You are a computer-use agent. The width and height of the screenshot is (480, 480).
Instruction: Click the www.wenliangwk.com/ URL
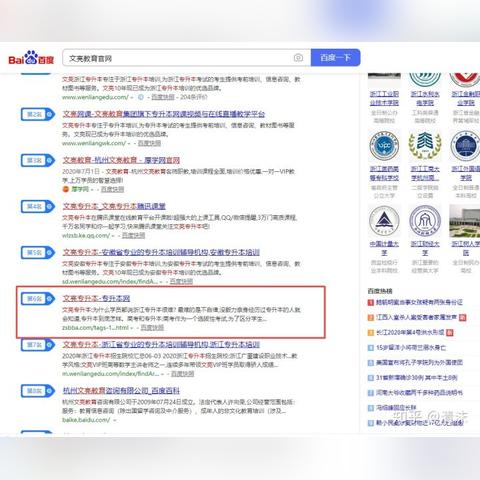point(94,143)
